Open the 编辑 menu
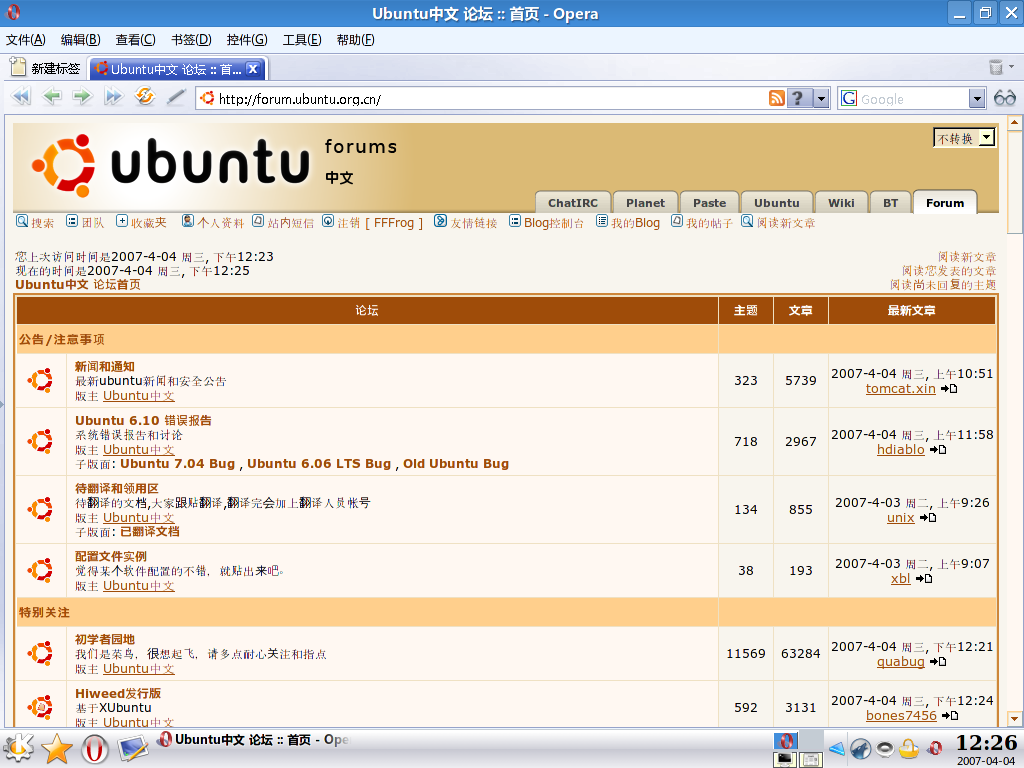This screenshot has height=768, width=1024. [x=80, y=40]
